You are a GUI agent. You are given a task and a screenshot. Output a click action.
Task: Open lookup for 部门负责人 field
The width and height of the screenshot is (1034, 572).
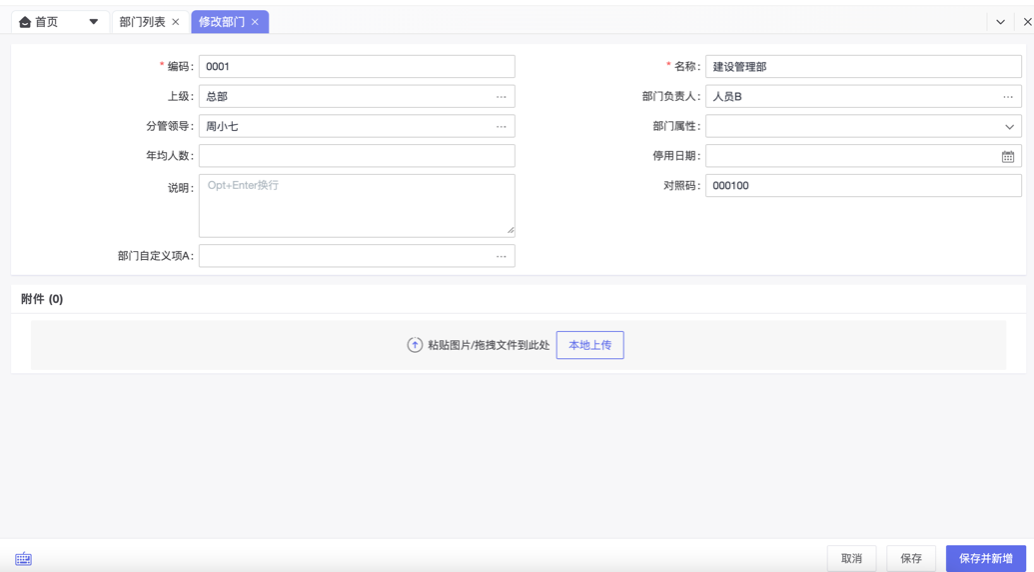tap(1007, 97)
